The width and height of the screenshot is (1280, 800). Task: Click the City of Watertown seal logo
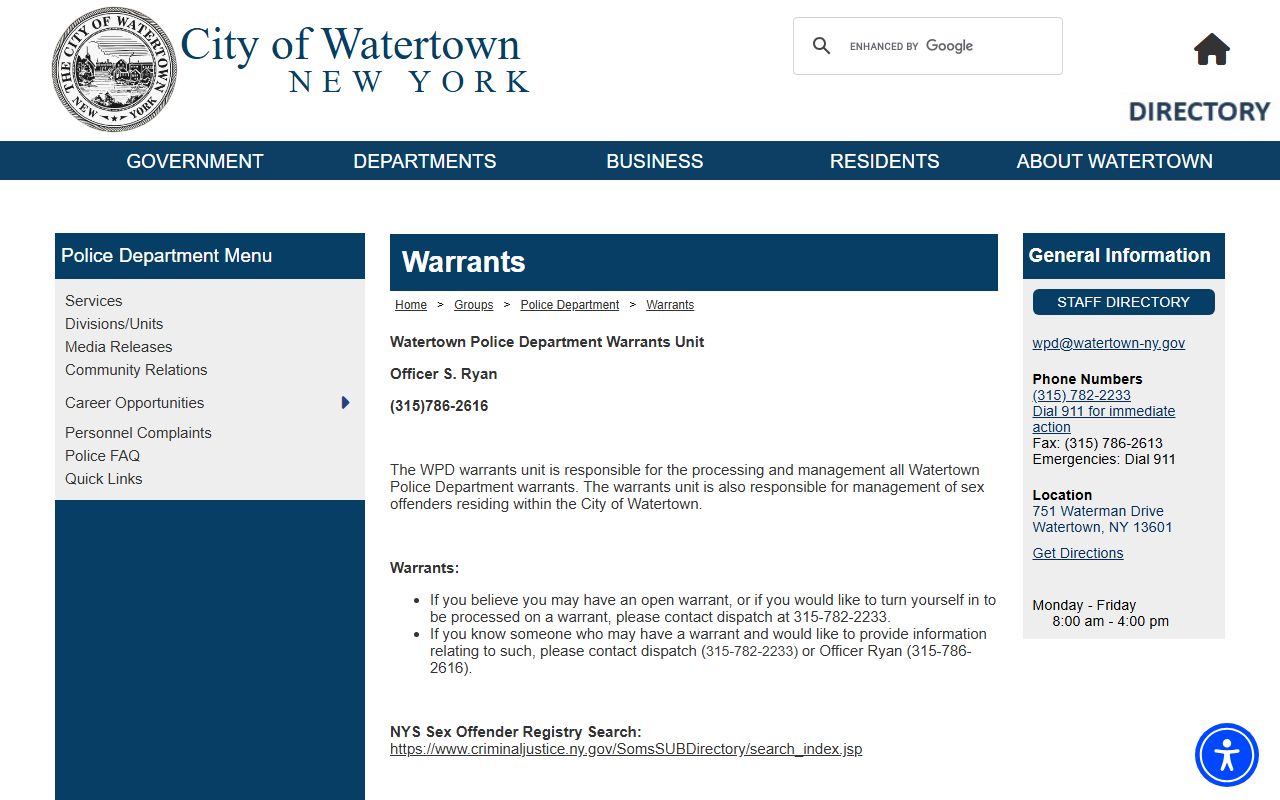(x=113, y=70)
